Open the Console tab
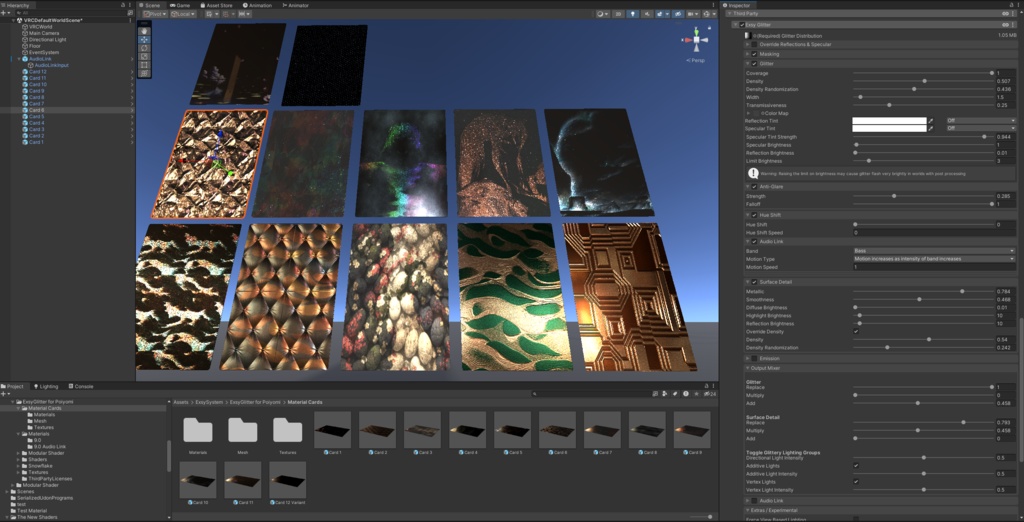 pyautogui.click(x=82, y=386)
